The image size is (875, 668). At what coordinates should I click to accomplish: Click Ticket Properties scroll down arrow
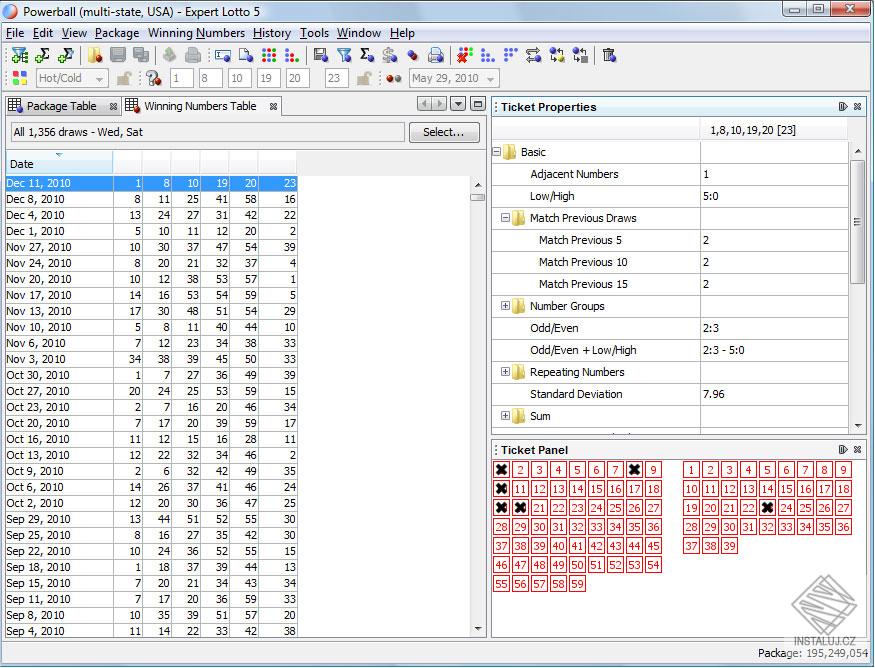(858, 426)
